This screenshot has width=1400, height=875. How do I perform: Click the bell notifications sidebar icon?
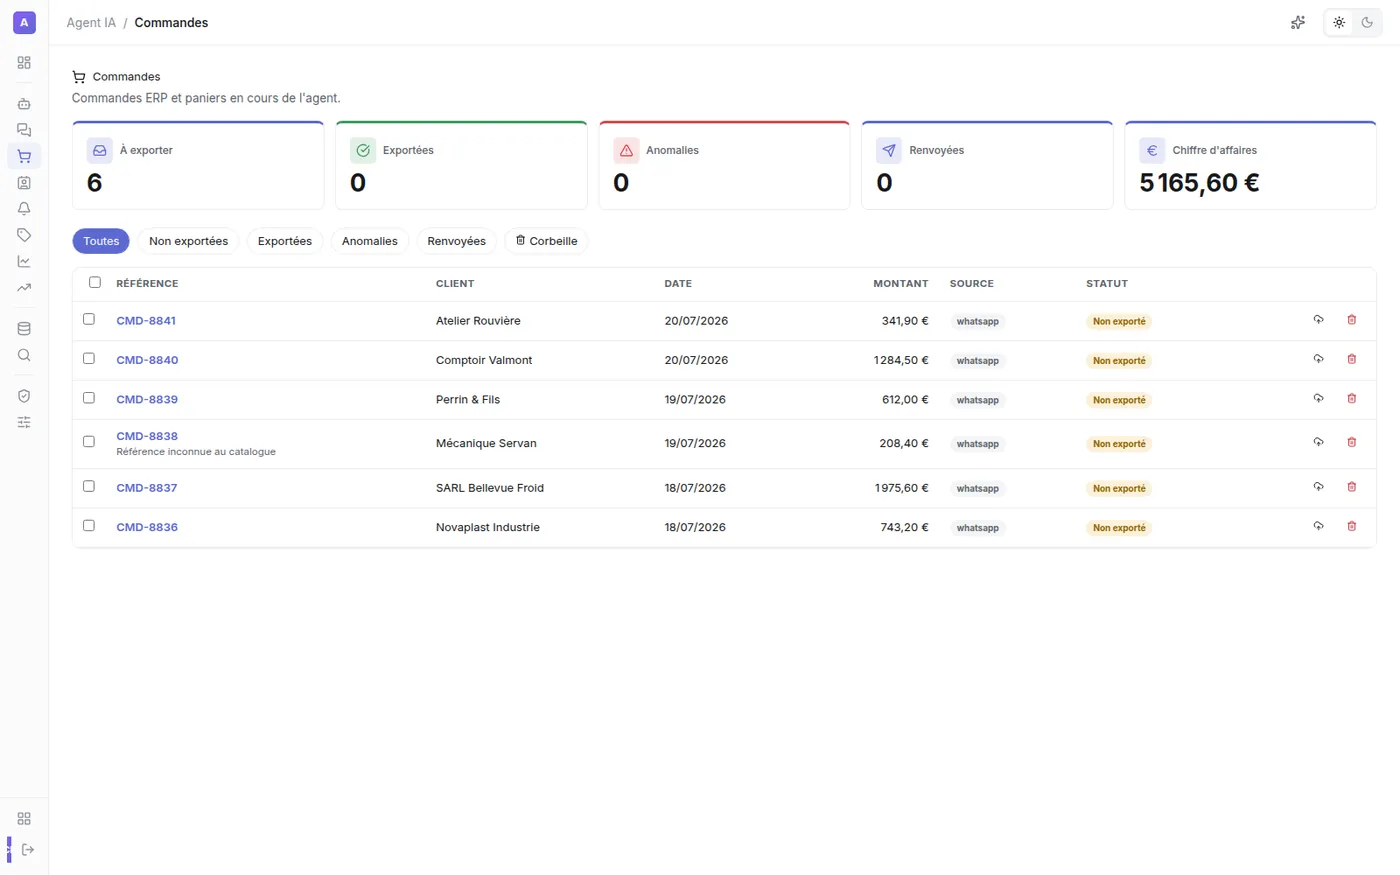click(x=24, y=209)
